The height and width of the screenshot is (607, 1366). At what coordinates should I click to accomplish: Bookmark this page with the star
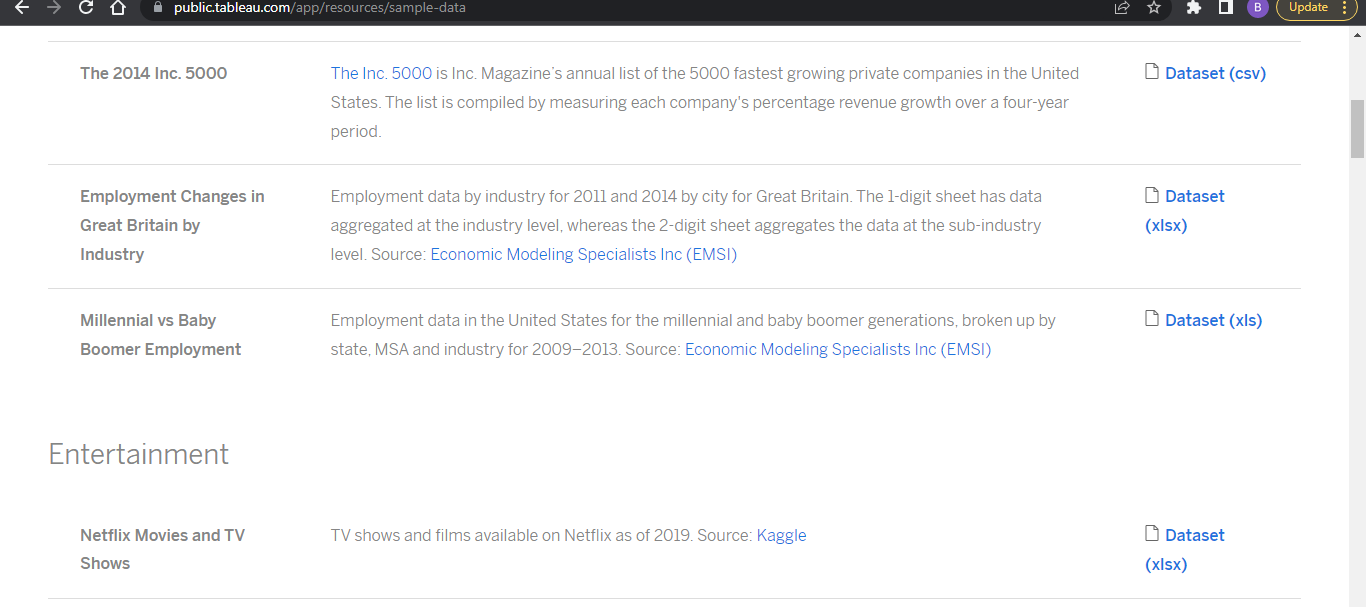coord(1154,8)
